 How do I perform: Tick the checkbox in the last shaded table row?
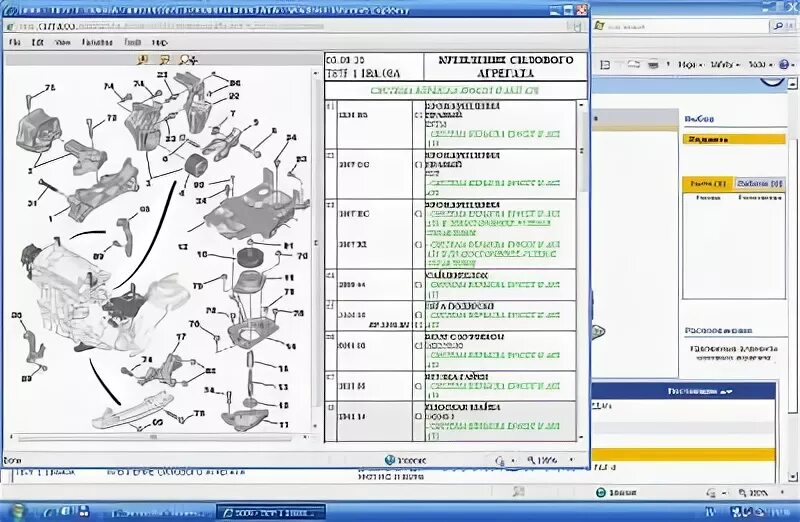click(x=418, y=416)
